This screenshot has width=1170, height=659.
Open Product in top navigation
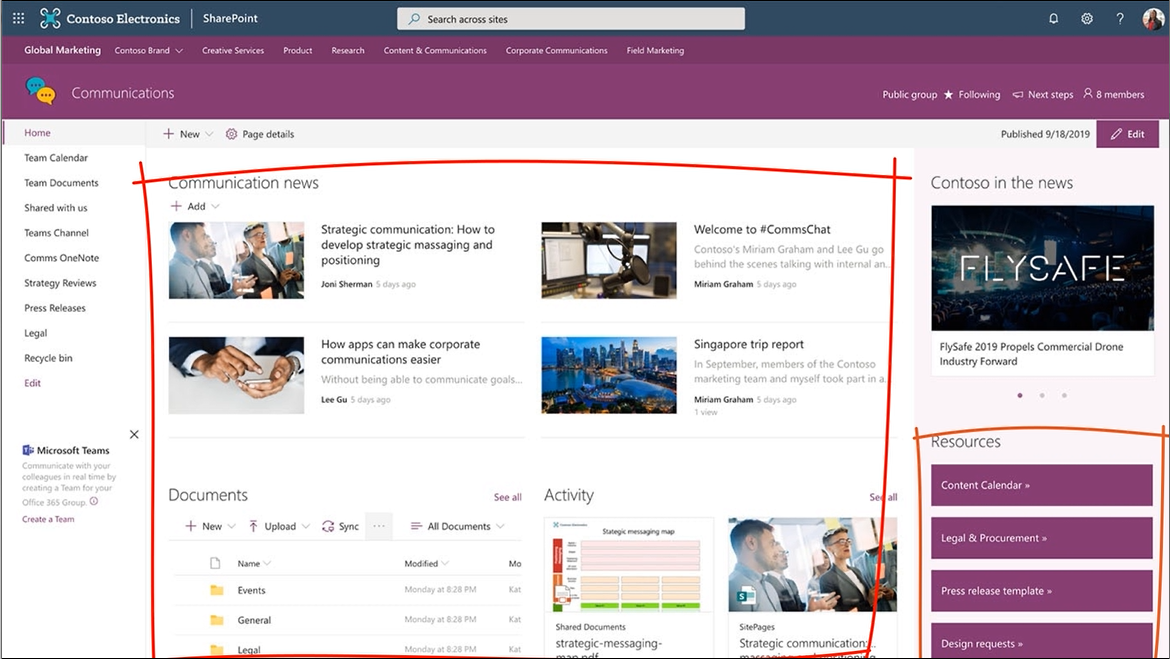click(298, 51)
